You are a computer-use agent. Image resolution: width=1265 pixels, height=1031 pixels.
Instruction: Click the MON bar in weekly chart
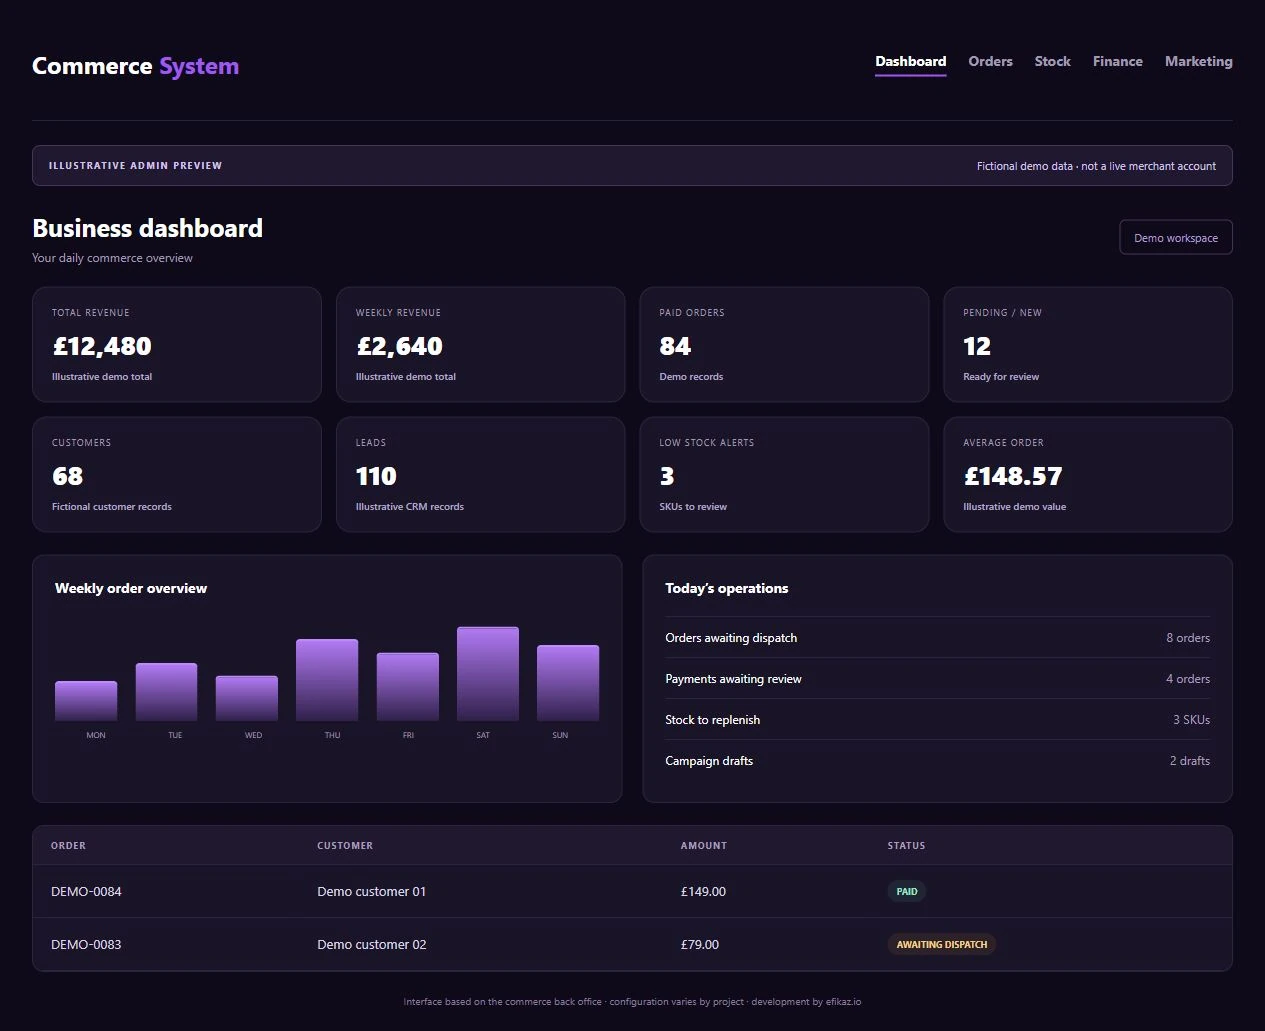pyautogui.click(x=86, y=701)
